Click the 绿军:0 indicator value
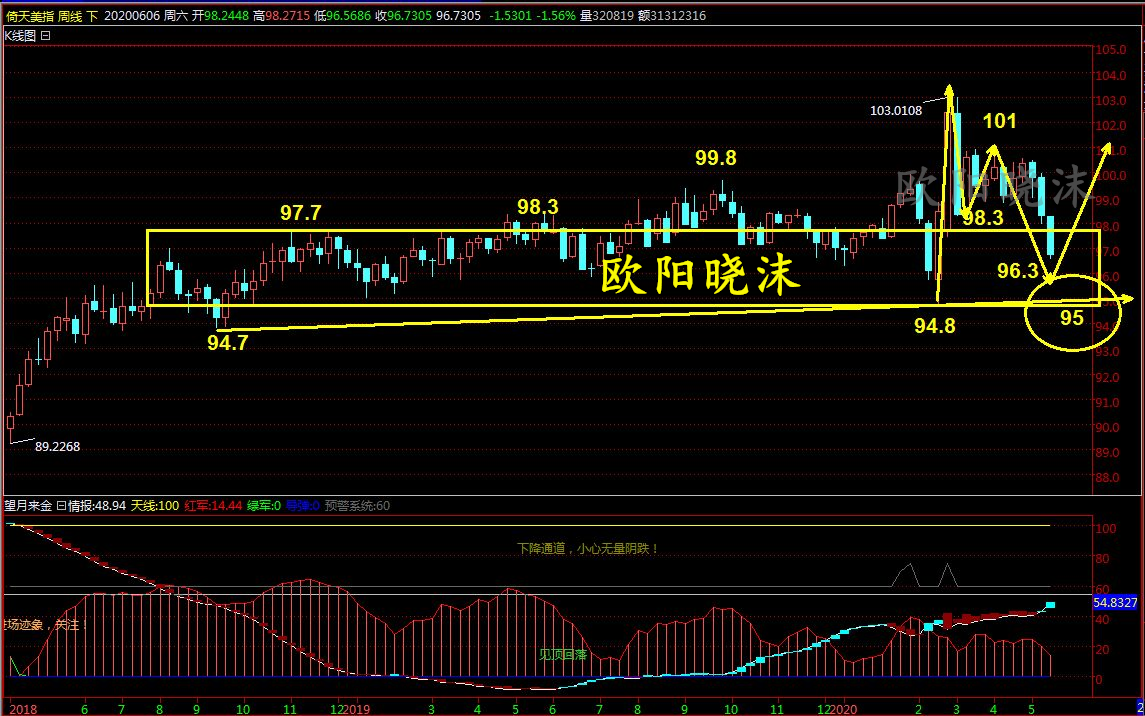The width and height of the screenshot is (1145, 716). (x=264, y=505)
